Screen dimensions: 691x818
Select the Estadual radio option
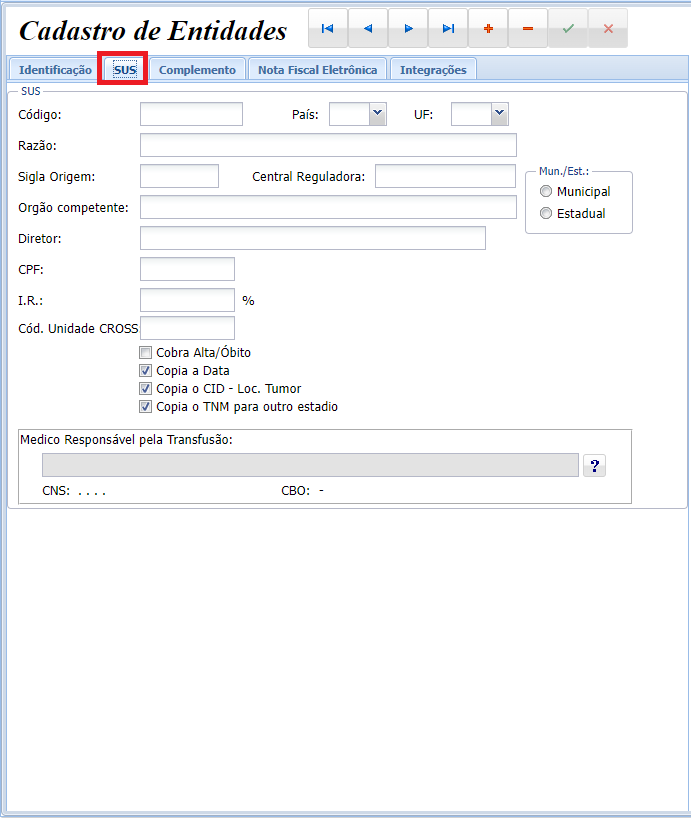click(x=545, y=213)
